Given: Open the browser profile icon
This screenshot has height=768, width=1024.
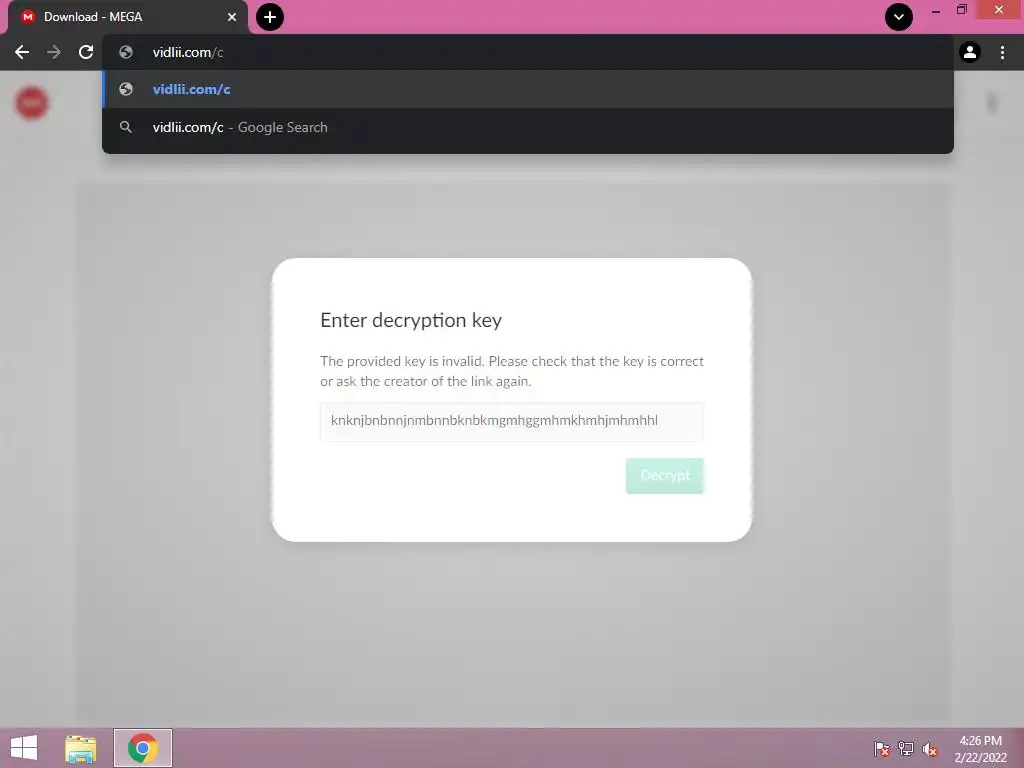Looking at the screenshot, I should (970, 52).
